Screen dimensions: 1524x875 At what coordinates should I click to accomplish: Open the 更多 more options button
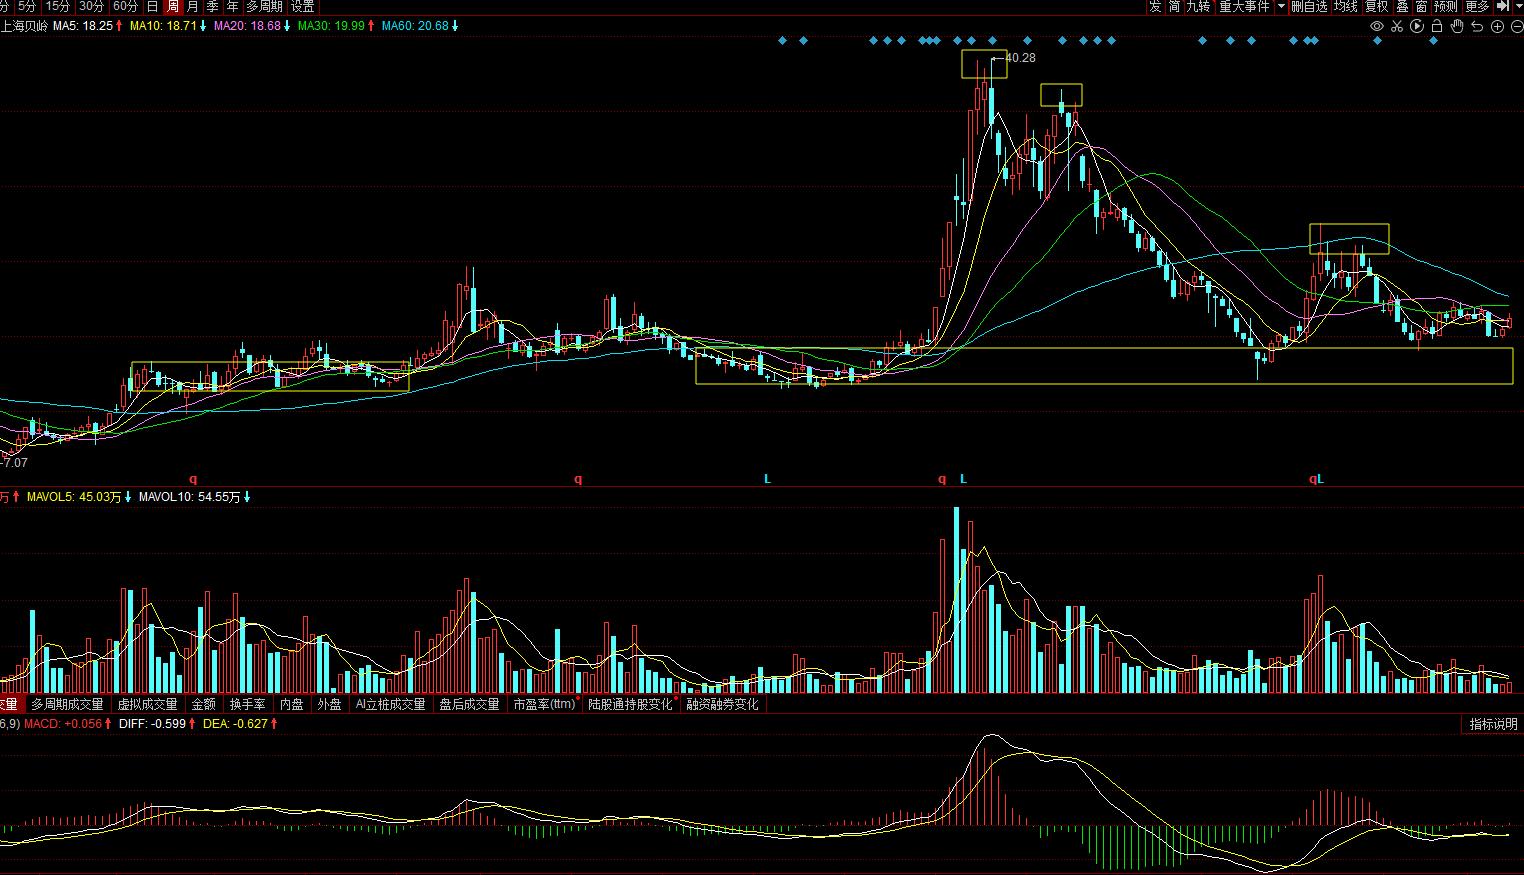coord(1478,6)
